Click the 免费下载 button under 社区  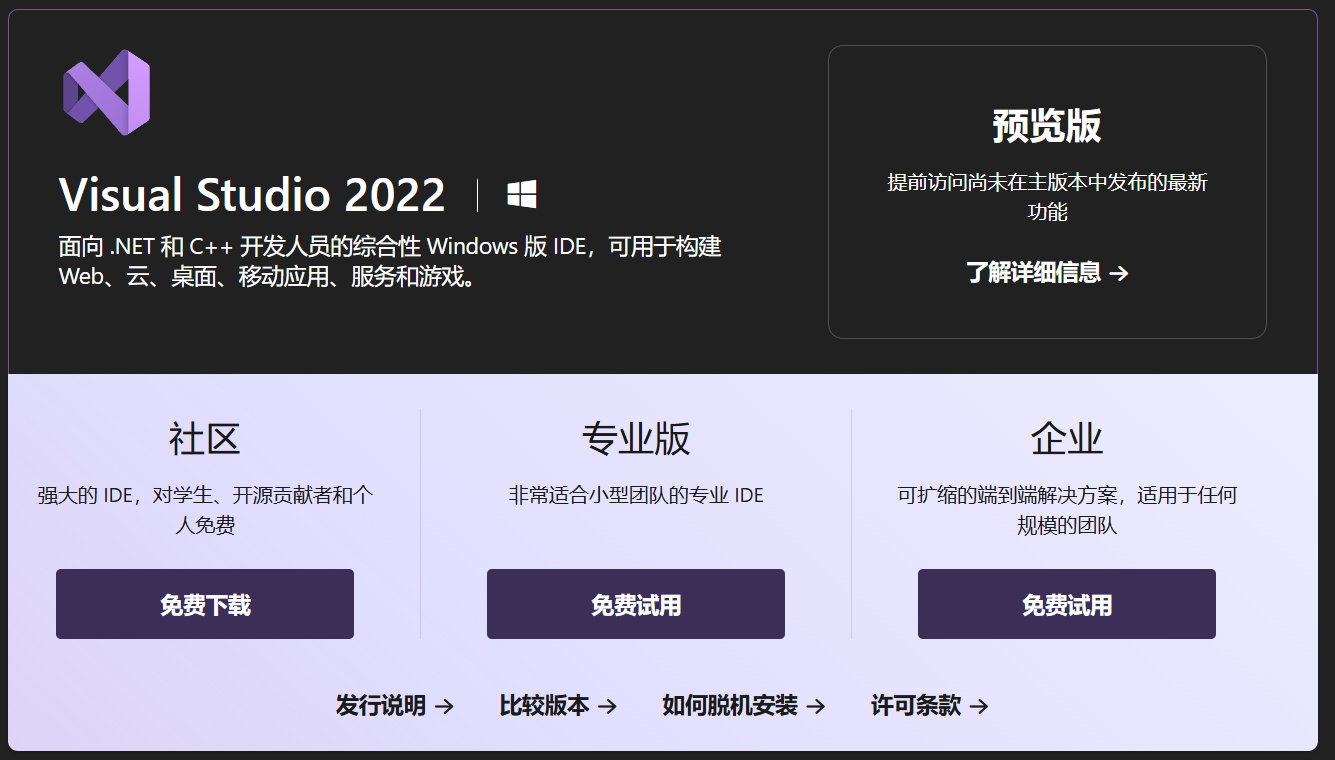point(205,604)
